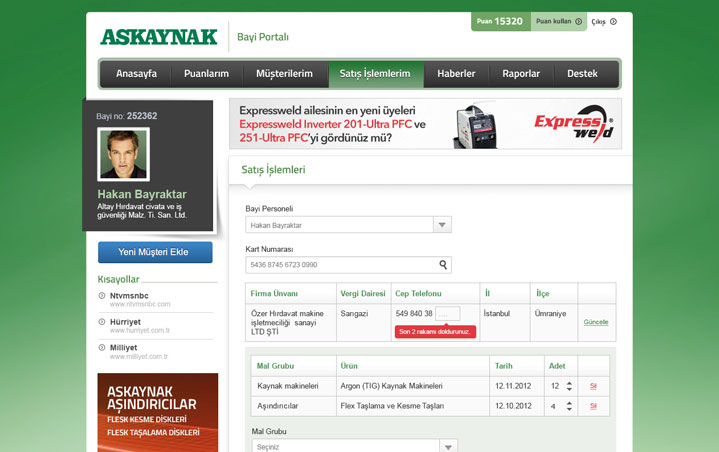Screen dimensions: 719x452
Task: Open the Anasayfa tab
Action: 136,74
